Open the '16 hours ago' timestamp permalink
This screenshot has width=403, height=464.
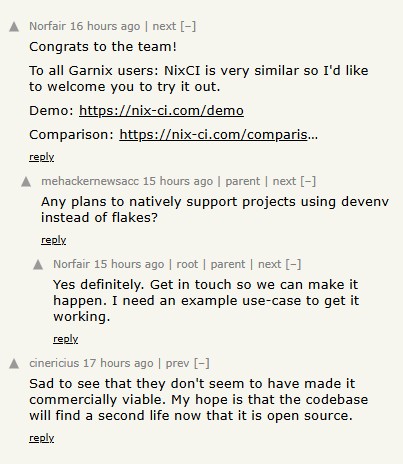(105, 26)
